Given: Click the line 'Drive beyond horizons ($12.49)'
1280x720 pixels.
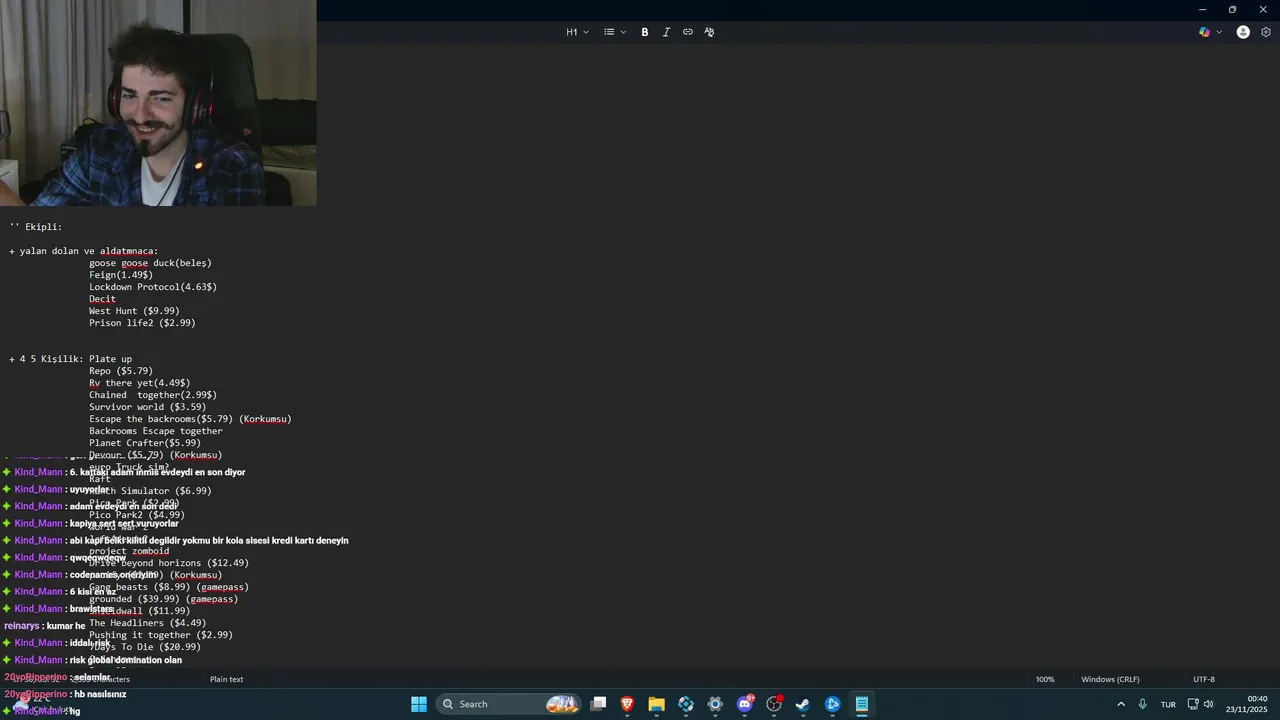Looking at the screenshot, I should [169, 563].
